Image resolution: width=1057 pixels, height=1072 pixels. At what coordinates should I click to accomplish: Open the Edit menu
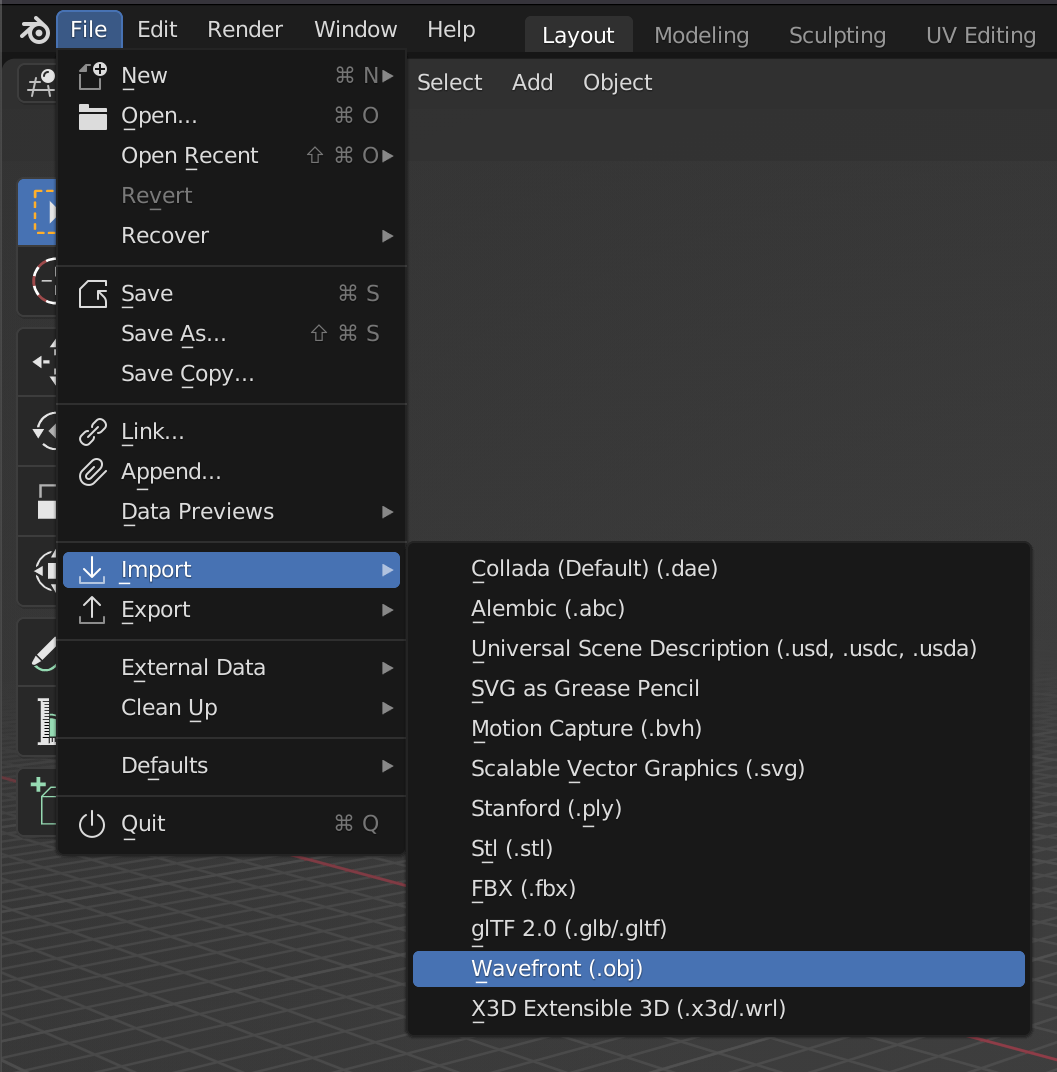[157, 29]
